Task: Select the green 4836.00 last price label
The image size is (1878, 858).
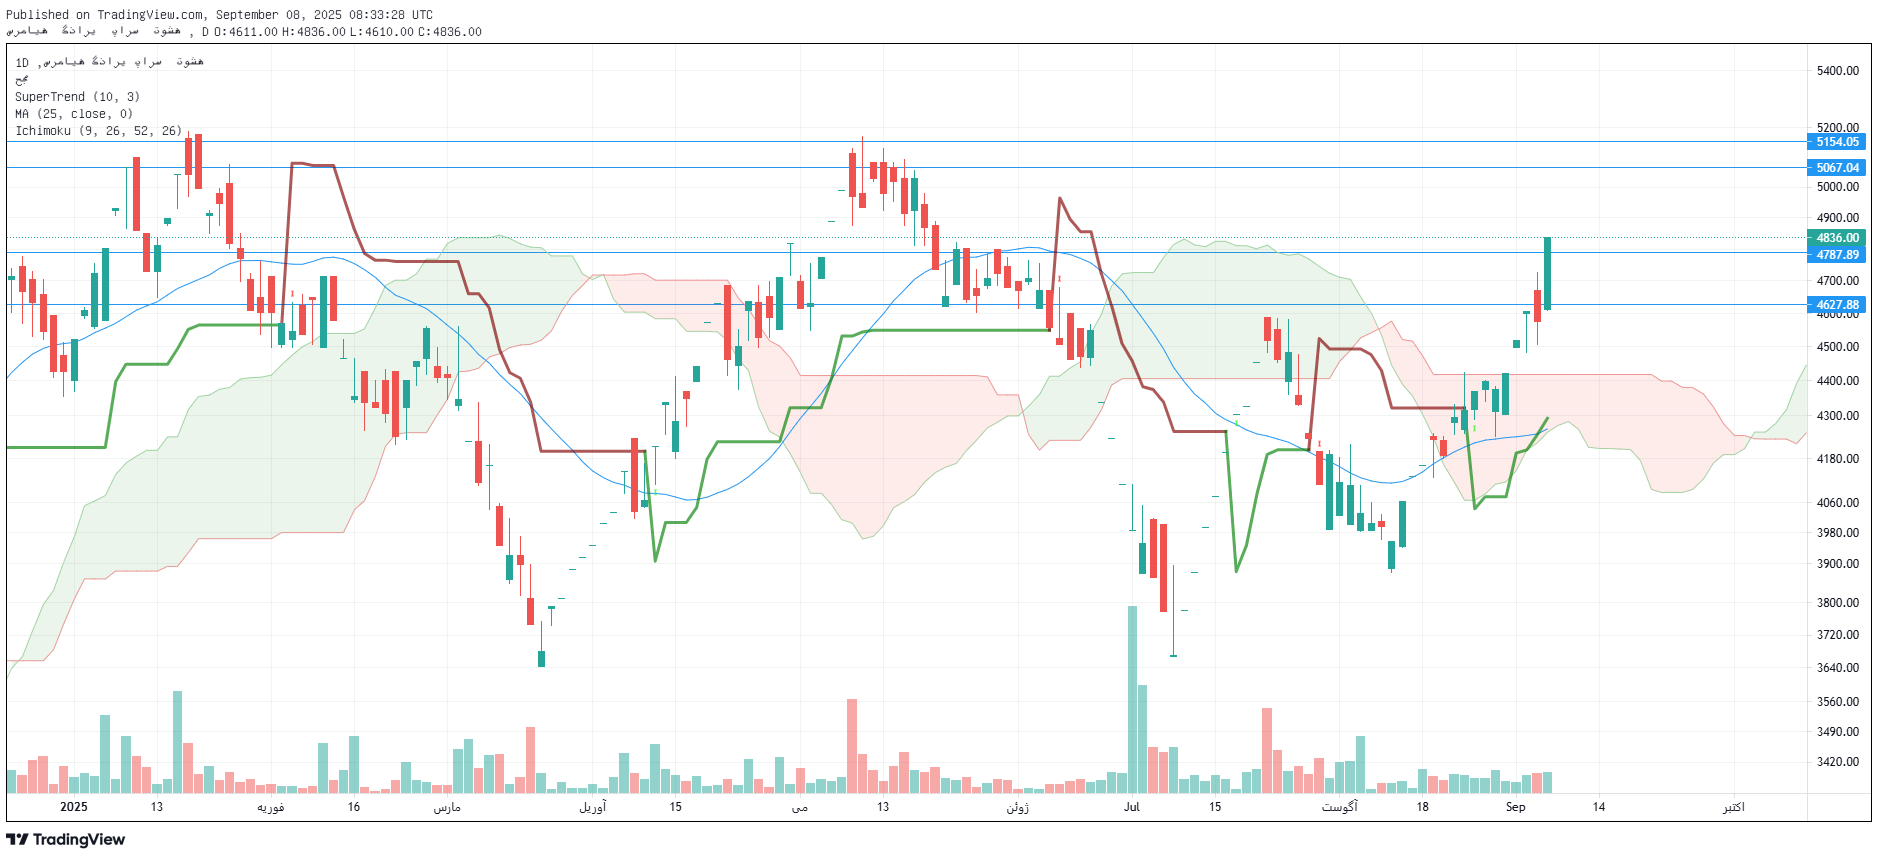Action: coord(1837,238)
